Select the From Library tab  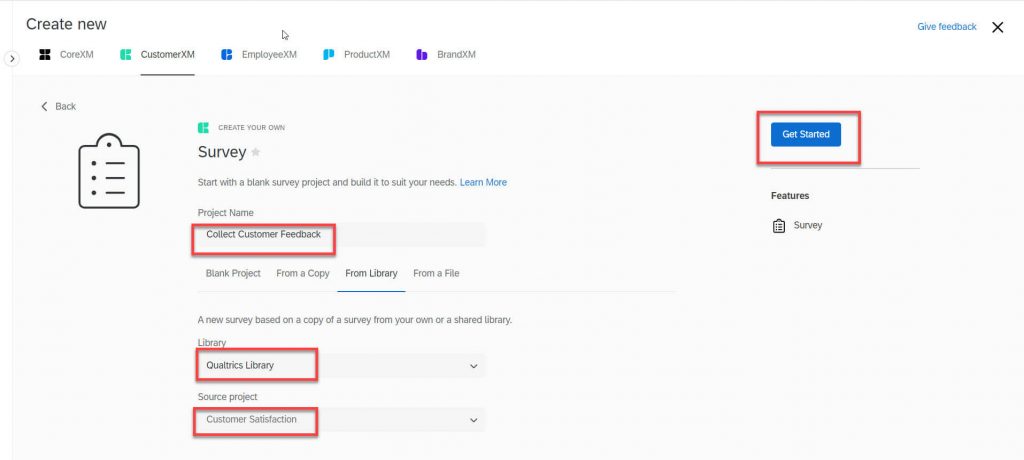pyautogui.click(x=371, y=274)
